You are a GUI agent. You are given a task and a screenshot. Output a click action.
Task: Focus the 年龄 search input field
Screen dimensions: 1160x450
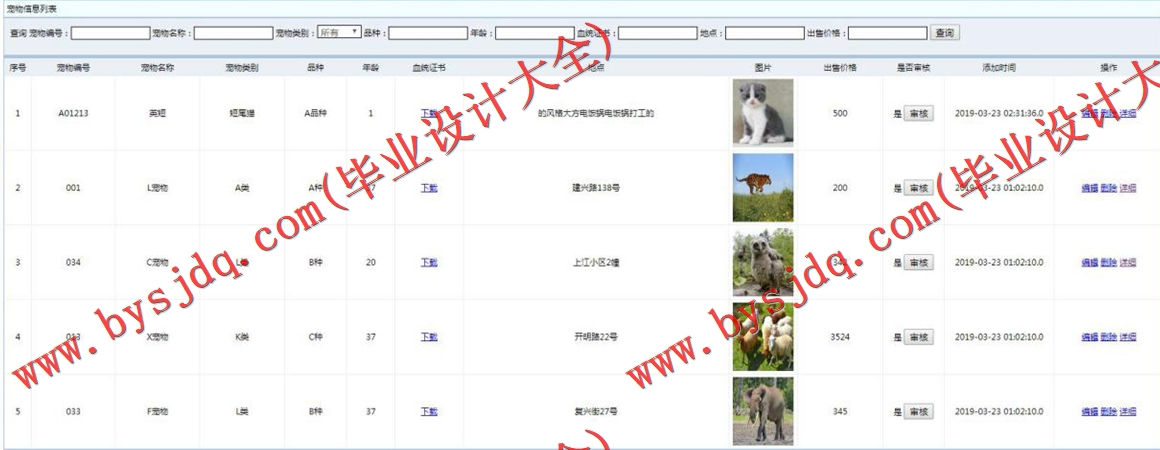(x=535, y=33)
